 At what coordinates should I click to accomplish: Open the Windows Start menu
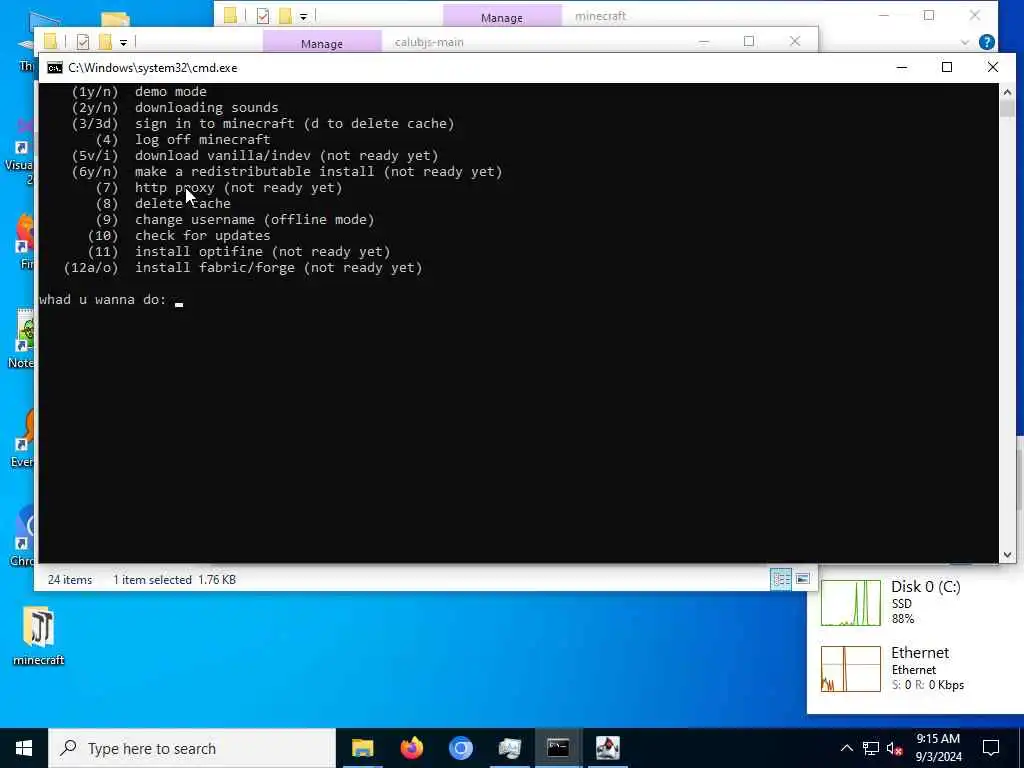pos(24,748)
